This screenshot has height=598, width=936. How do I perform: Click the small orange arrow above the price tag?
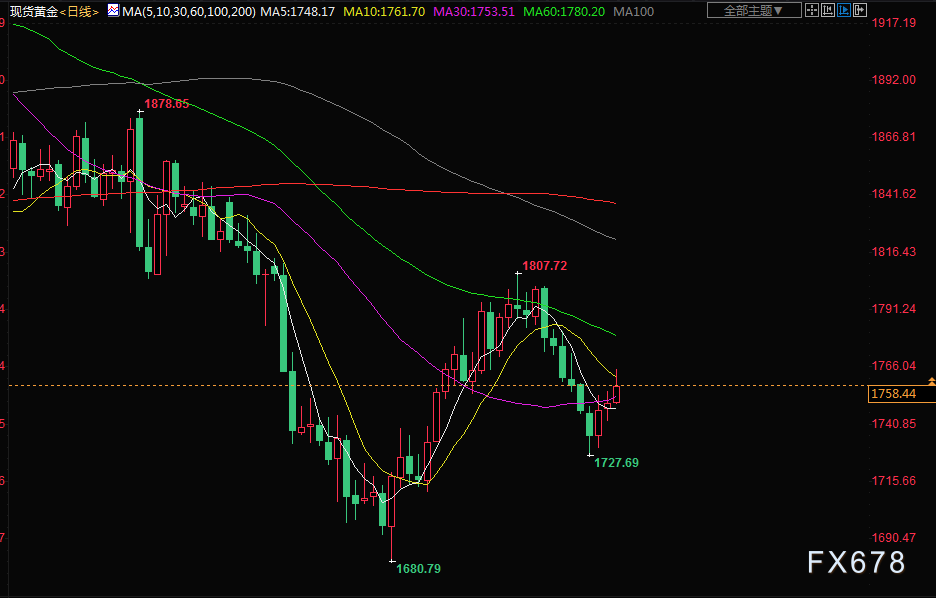[x=931, y=381]
